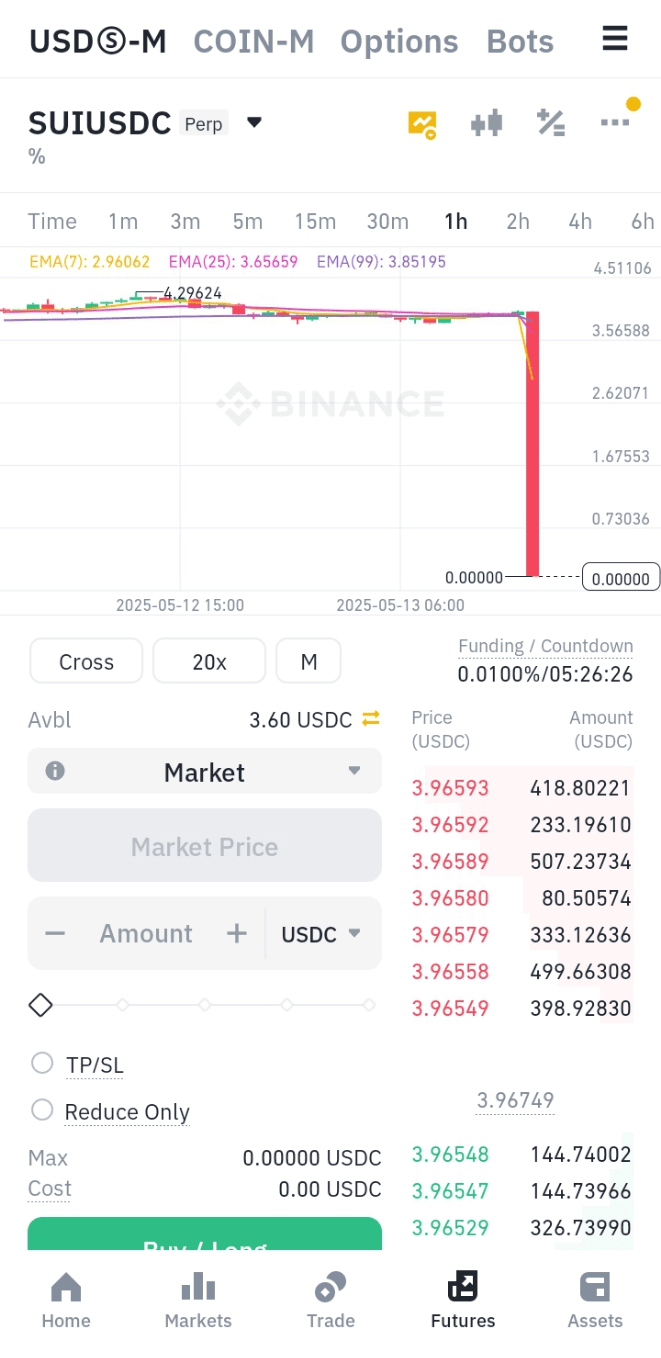The width and height of the screenshot is (661, 1358).
Task: Go to the Markets tab
Action: 198,1300
